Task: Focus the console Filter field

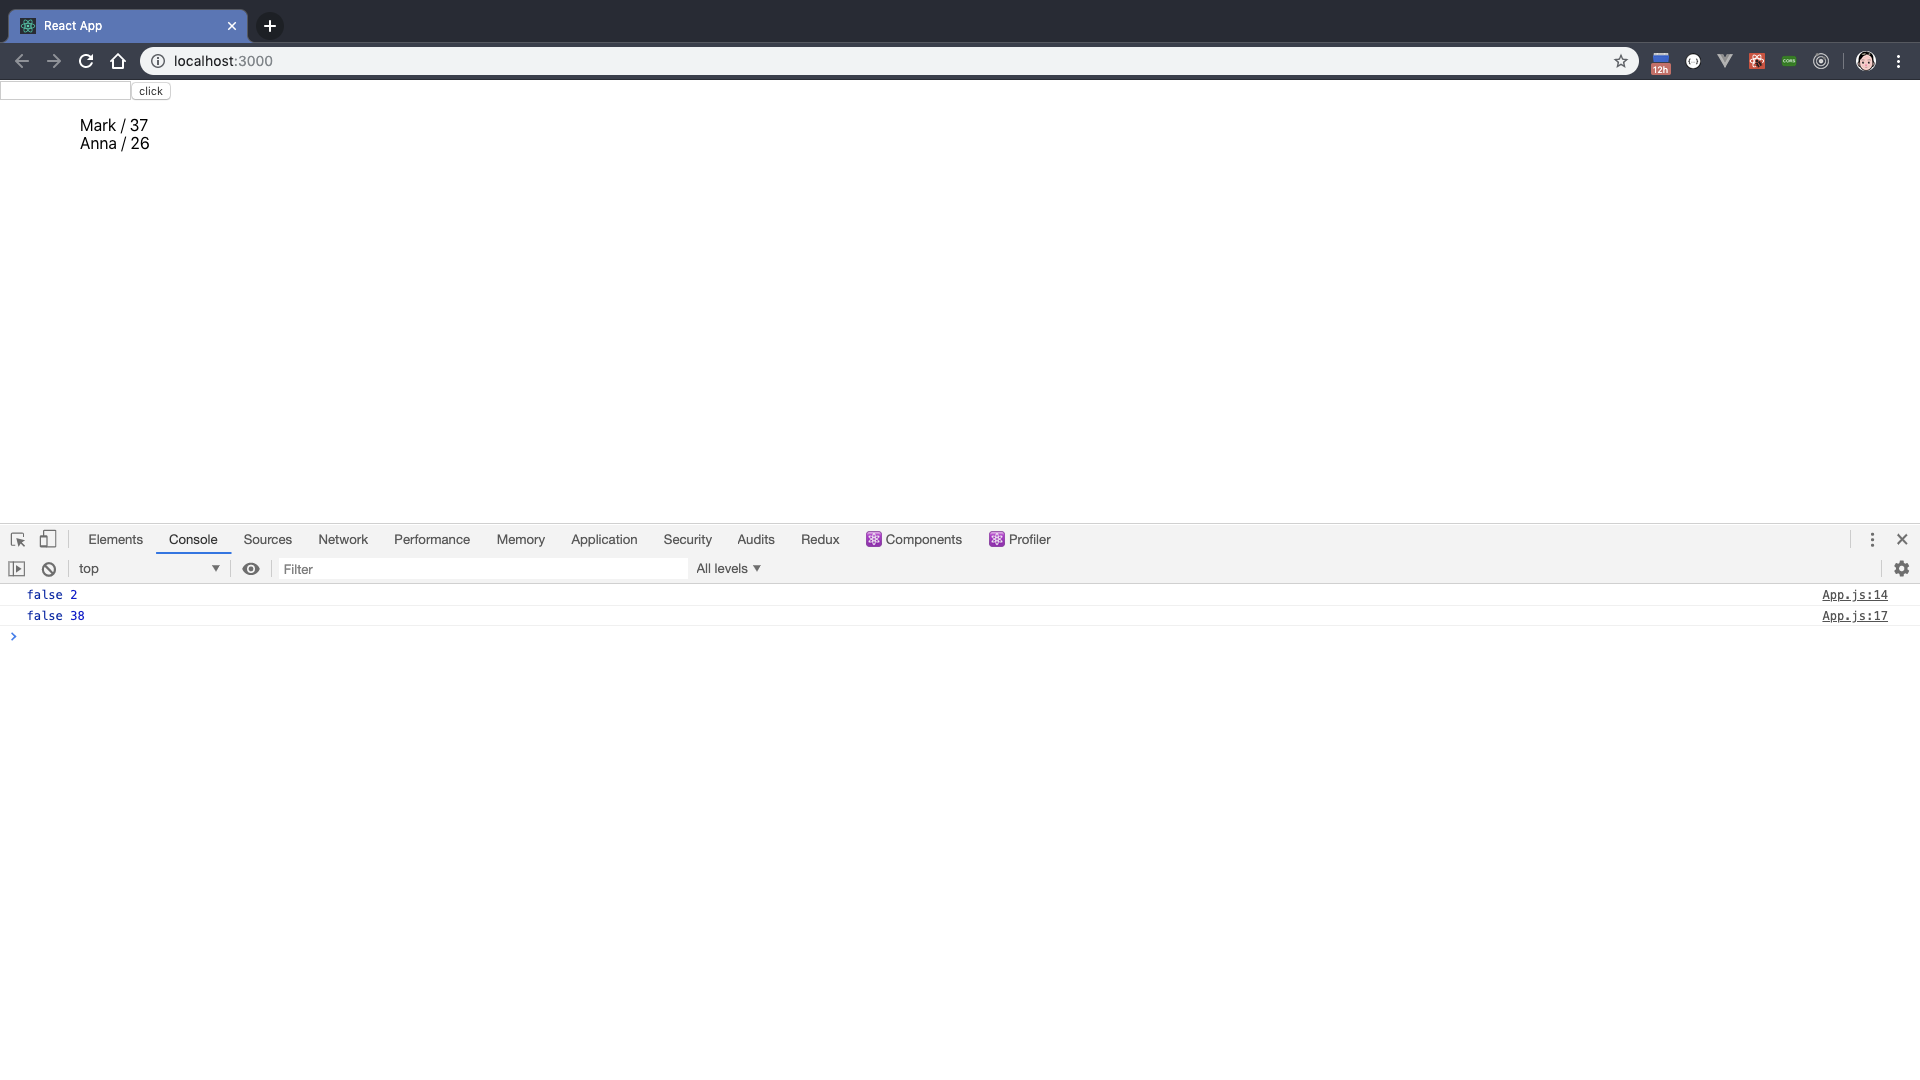Action: click(x=482, y=569)
